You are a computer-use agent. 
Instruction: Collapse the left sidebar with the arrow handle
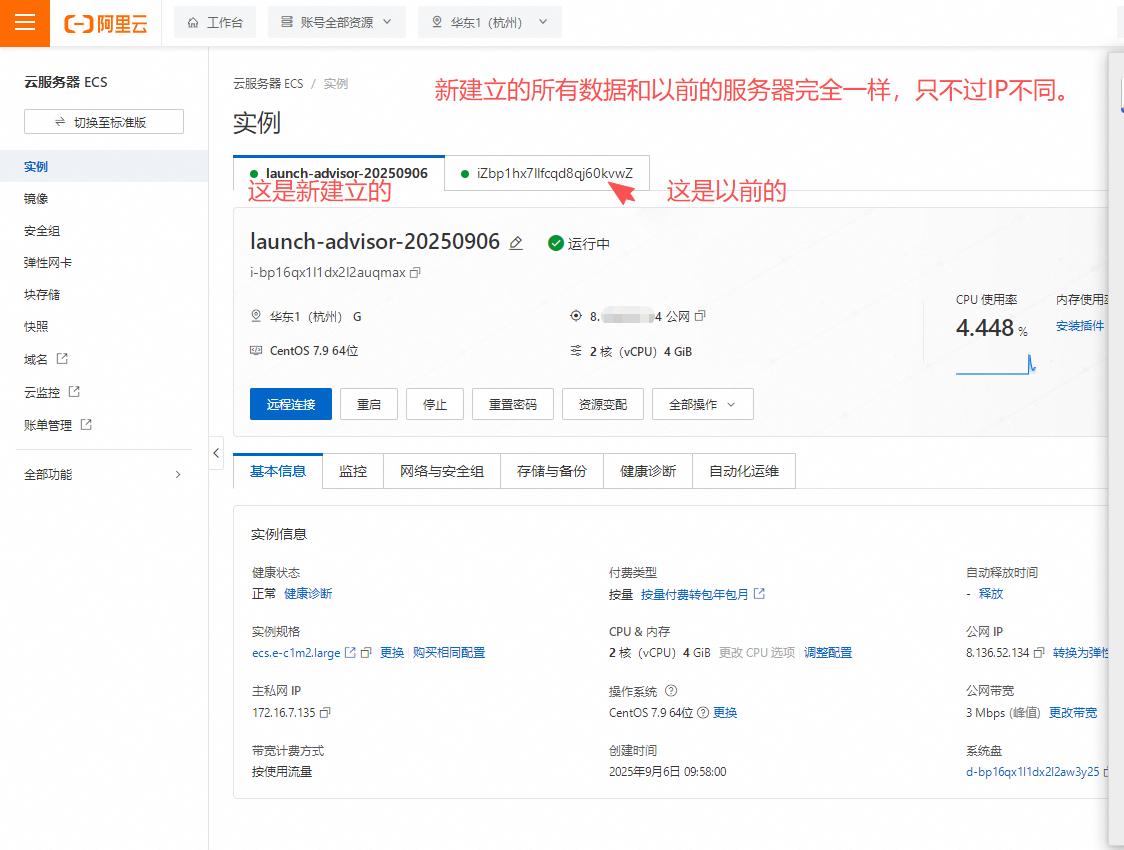pos(217,453)
